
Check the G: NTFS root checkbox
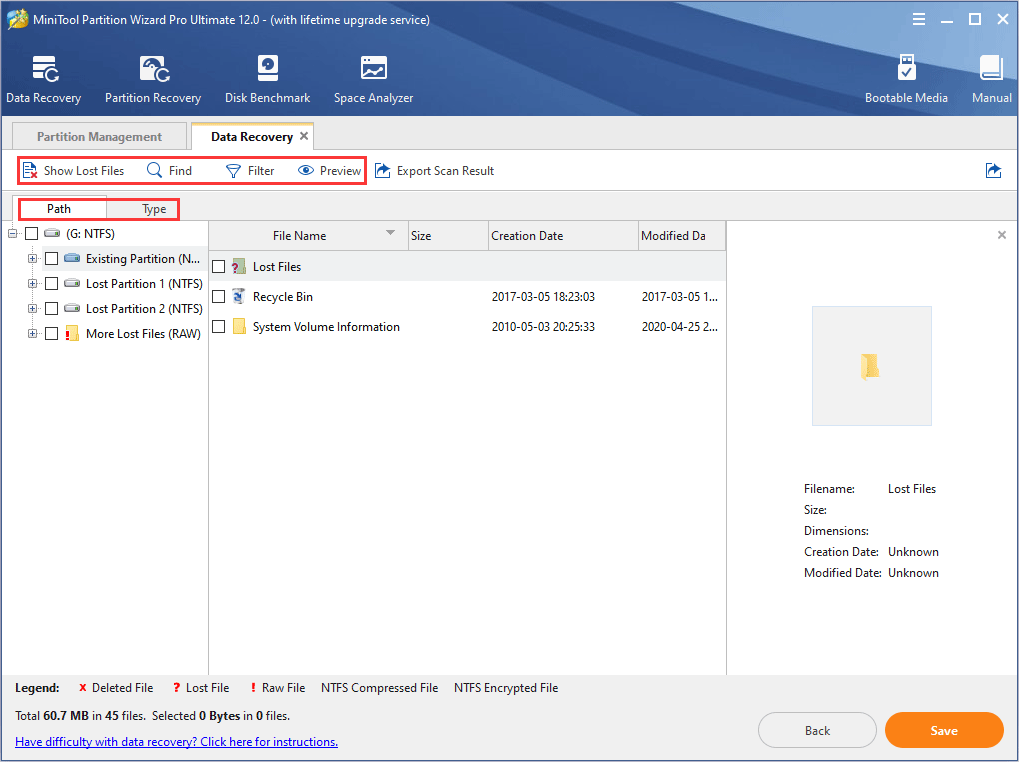[x=31, y=233]
